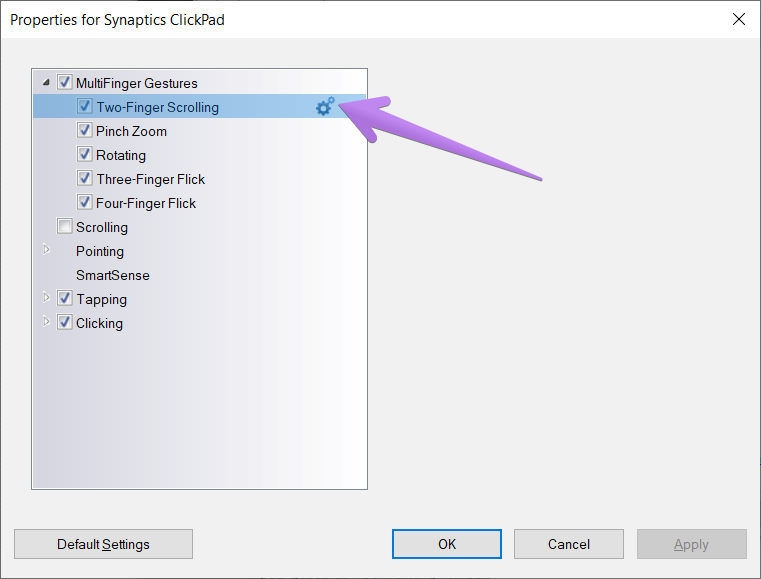Disable the Four-Finger Flick checkbox

(86, 203)
